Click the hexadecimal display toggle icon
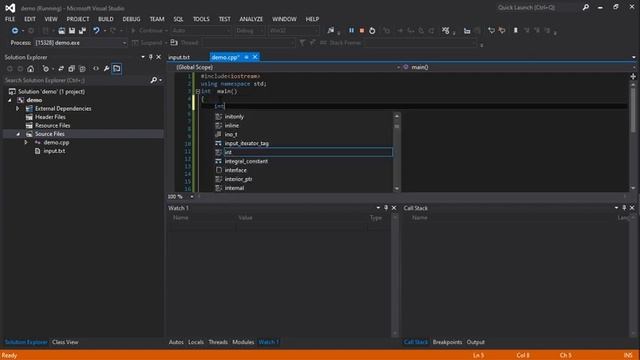Viewport: 640px width, 360px height. [x=445, y=31]
